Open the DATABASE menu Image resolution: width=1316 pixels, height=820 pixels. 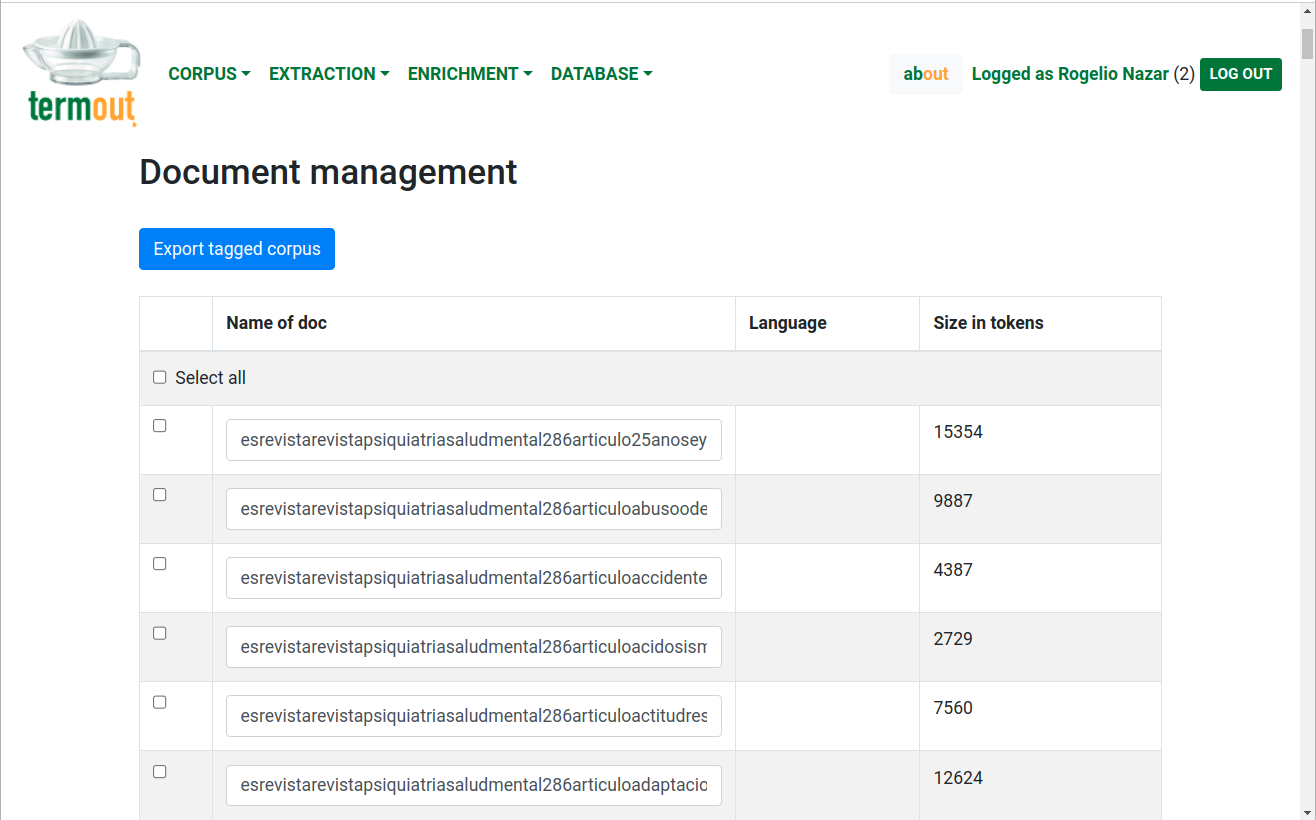click(x=601, y=74)
